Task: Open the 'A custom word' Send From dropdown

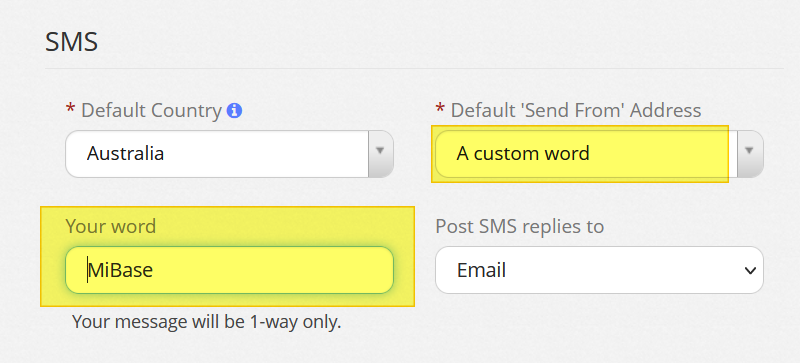Action: coord(599,154)
